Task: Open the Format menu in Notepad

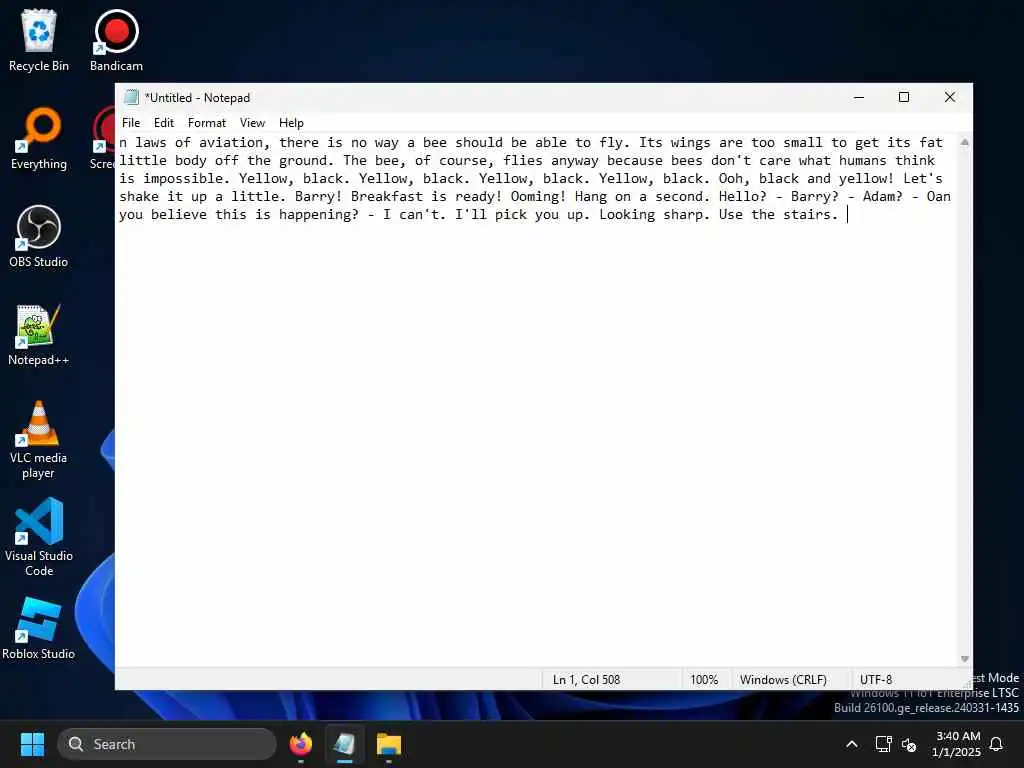Action: pyautogui.click(x=206, y=123)
